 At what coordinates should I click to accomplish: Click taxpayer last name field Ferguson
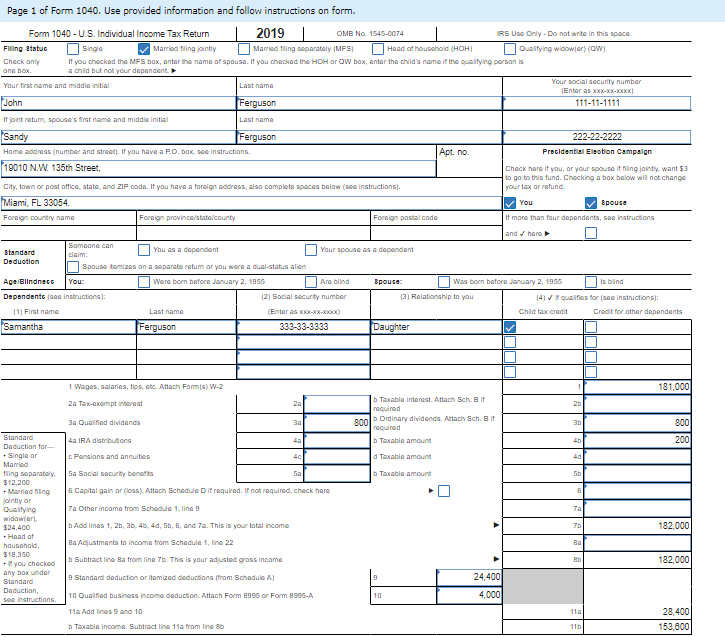tap(369, 103)
